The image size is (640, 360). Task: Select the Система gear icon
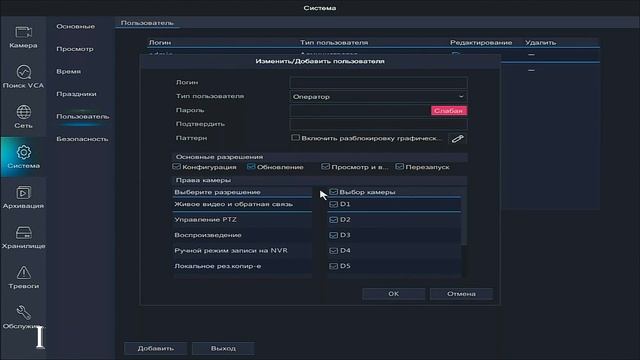(23, 152)
